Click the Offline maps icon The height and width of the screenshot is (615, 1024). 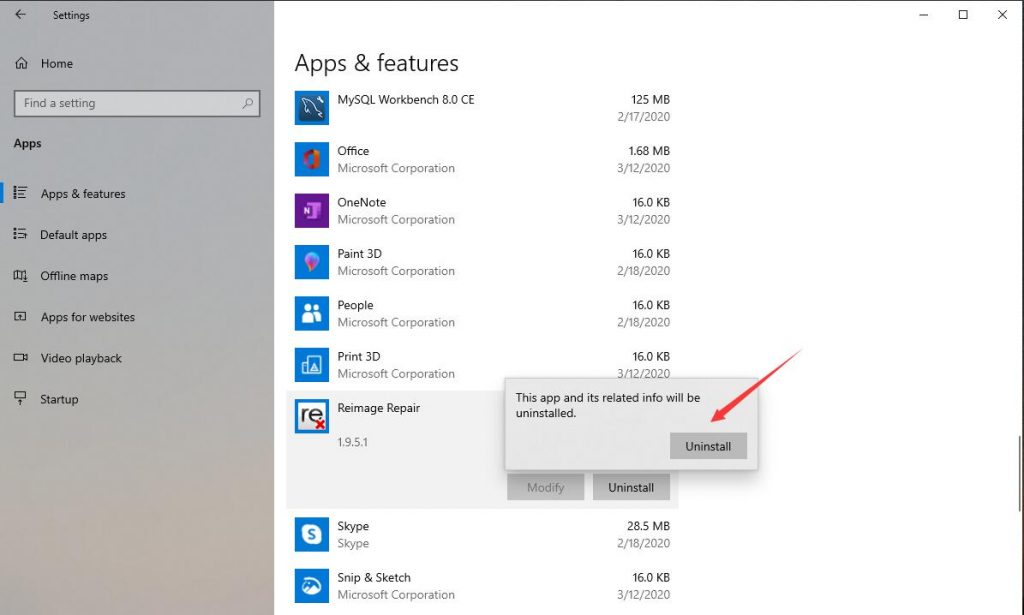coord(20,276)
